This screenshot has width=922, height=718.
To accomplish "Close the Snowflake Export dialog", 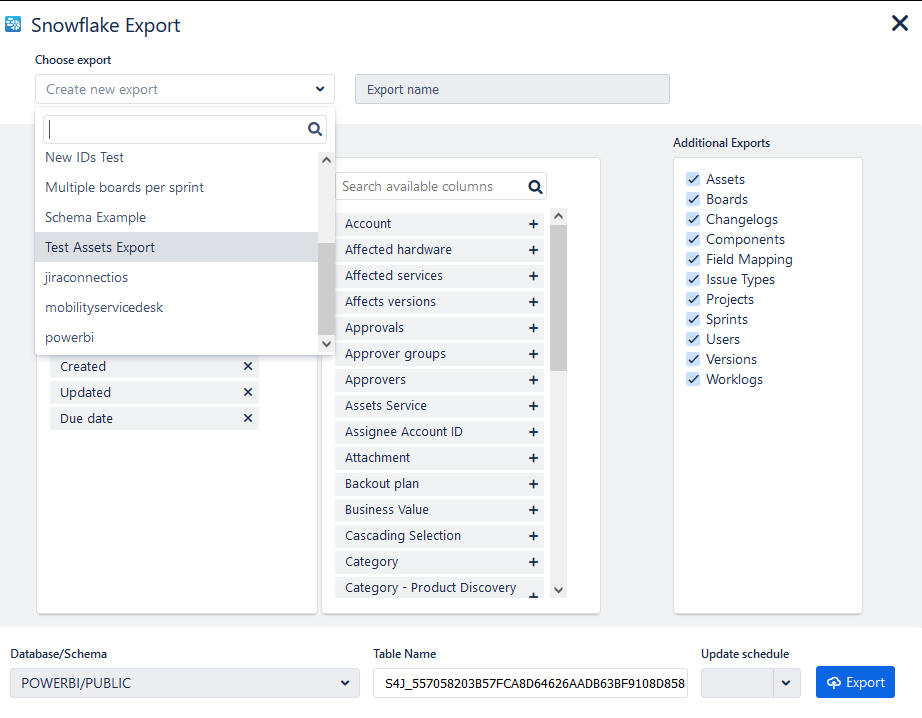I will tap(899, 24).
